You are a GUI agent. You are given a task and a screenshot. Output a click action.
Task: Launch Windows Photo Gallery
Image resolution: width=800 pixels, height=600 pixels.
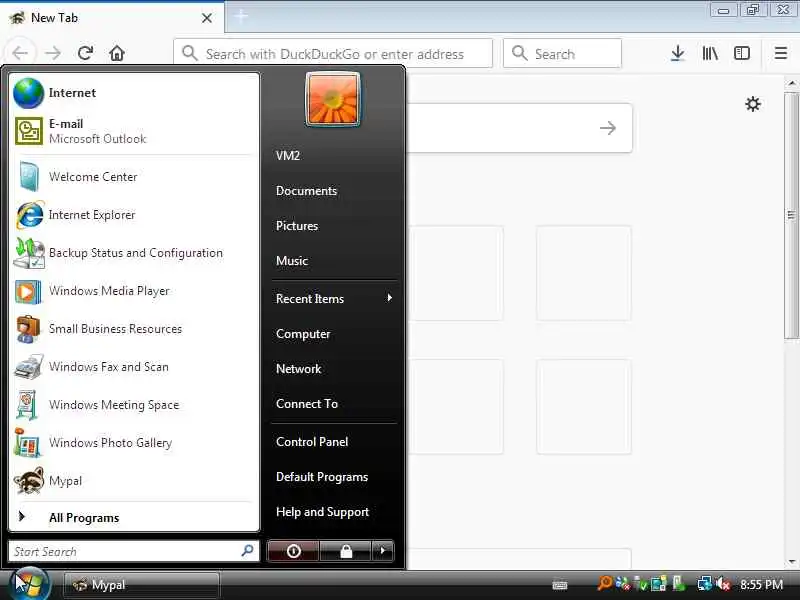134,443
